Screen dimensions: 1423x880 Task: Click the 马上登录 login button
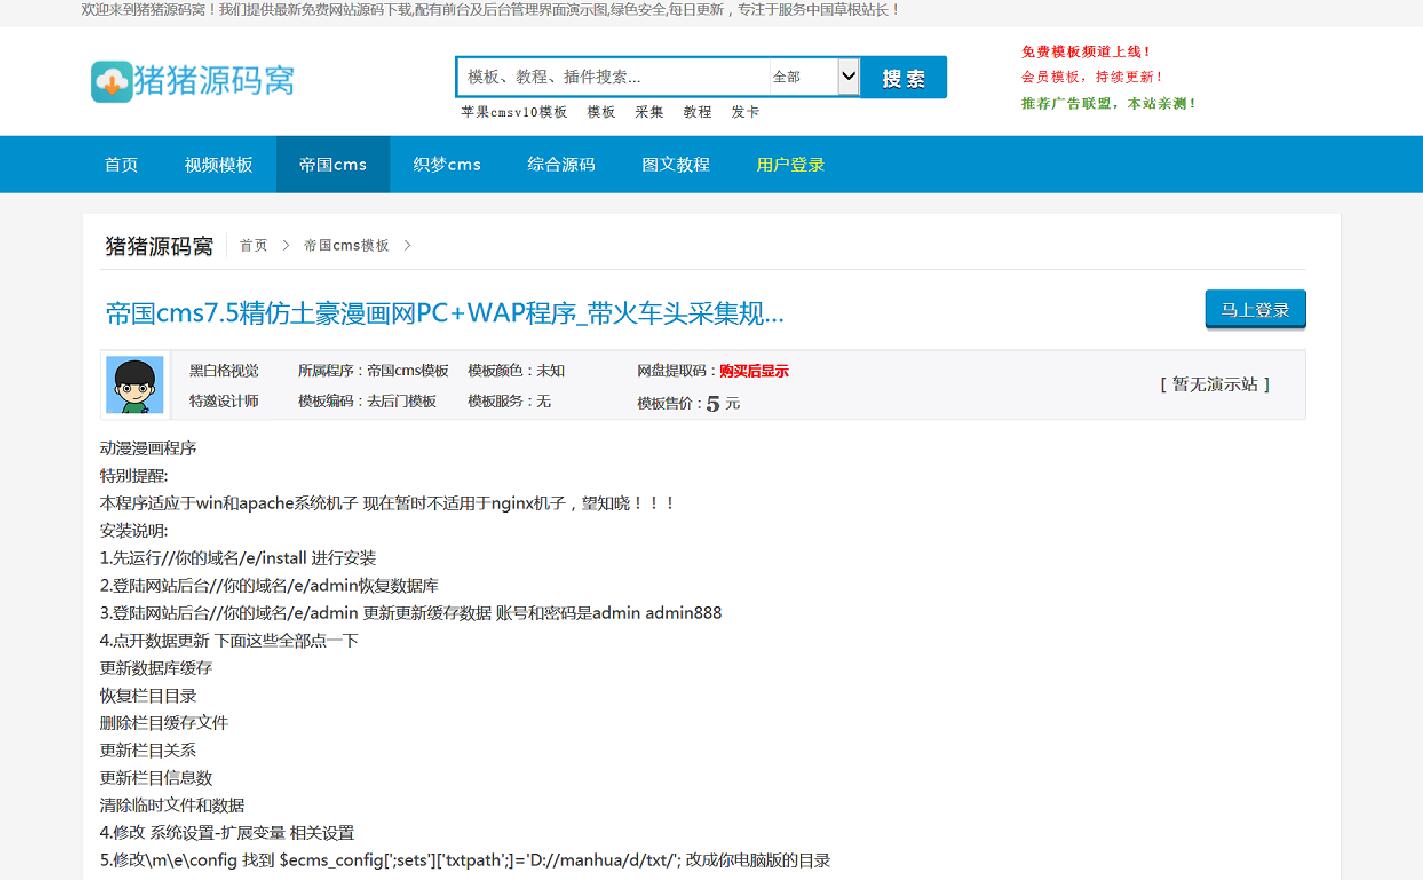point(1255,310)
